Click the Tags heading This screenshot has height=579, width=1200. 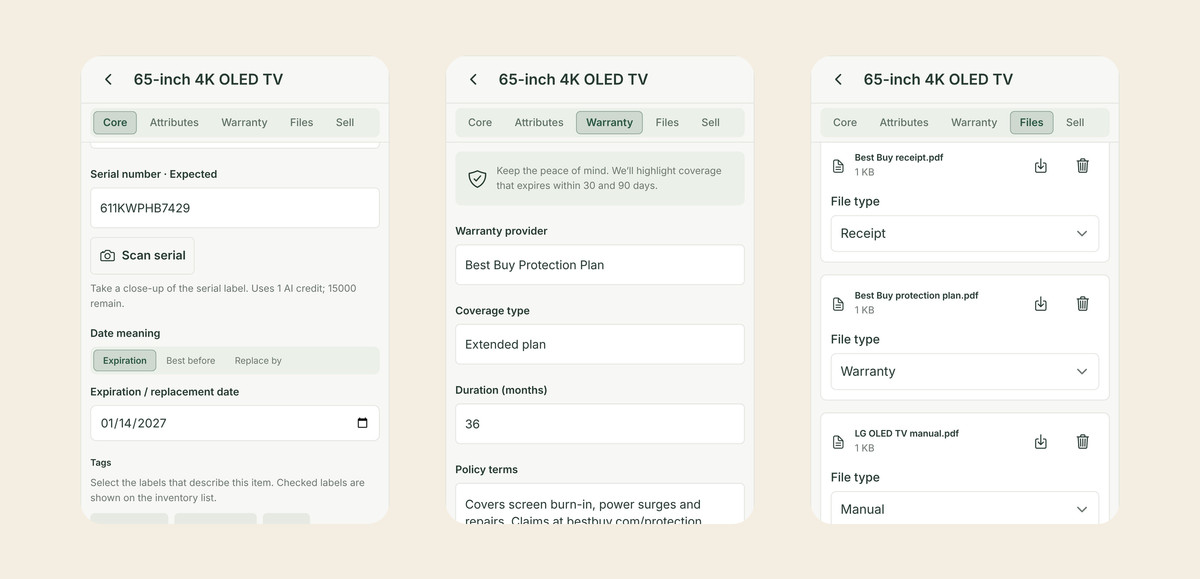click(x=100, y=463)
